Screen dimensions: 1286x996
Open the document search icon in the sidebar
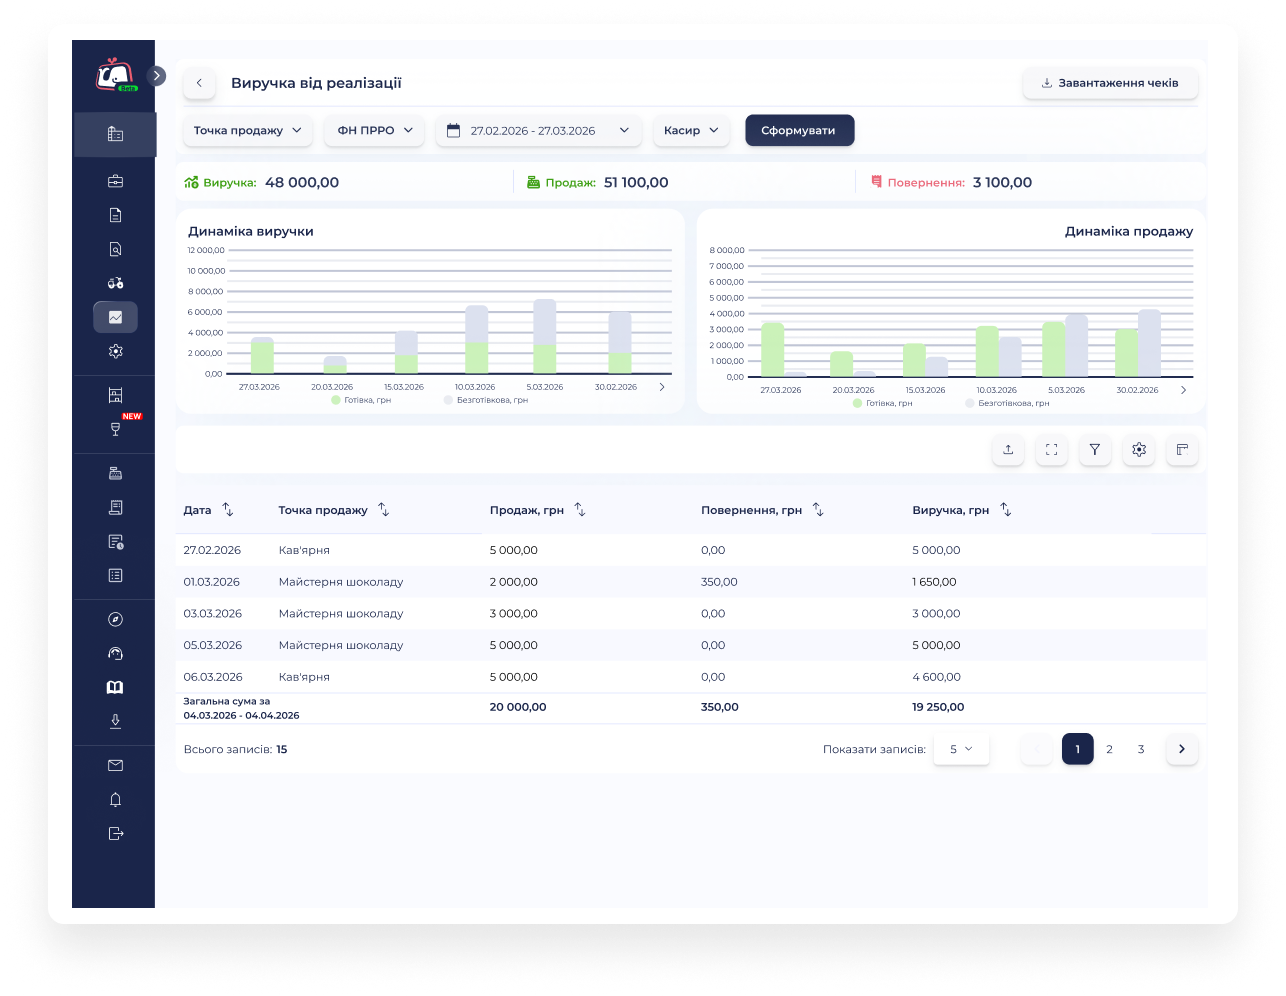pyautogui.click(x=115, y=249)
